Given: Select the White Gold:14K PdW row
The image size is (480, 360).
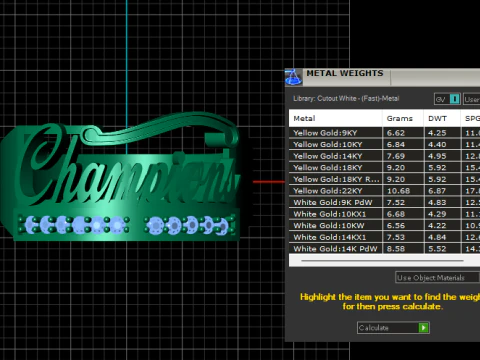Looking at the screenshot, I should (384, 249).
